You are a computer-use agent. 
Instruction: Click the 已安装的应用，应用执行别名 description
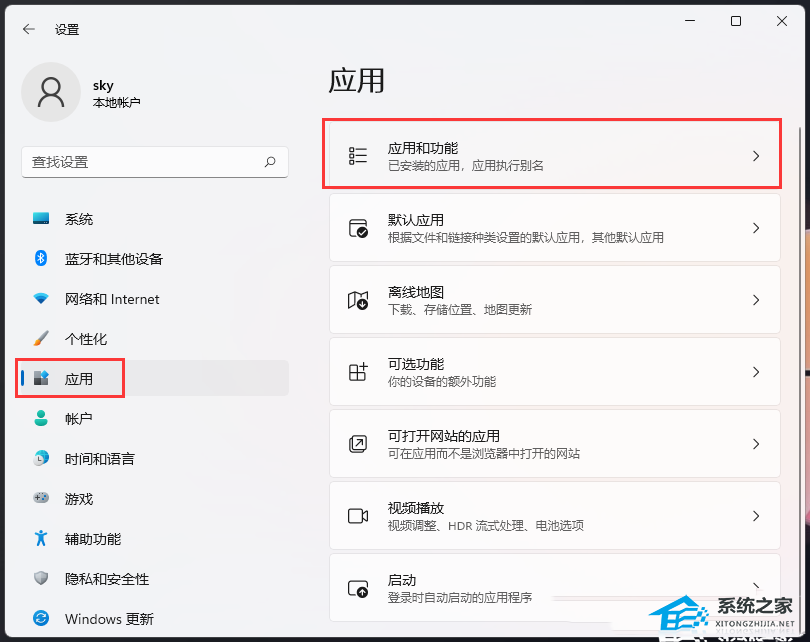coord(465,166)
